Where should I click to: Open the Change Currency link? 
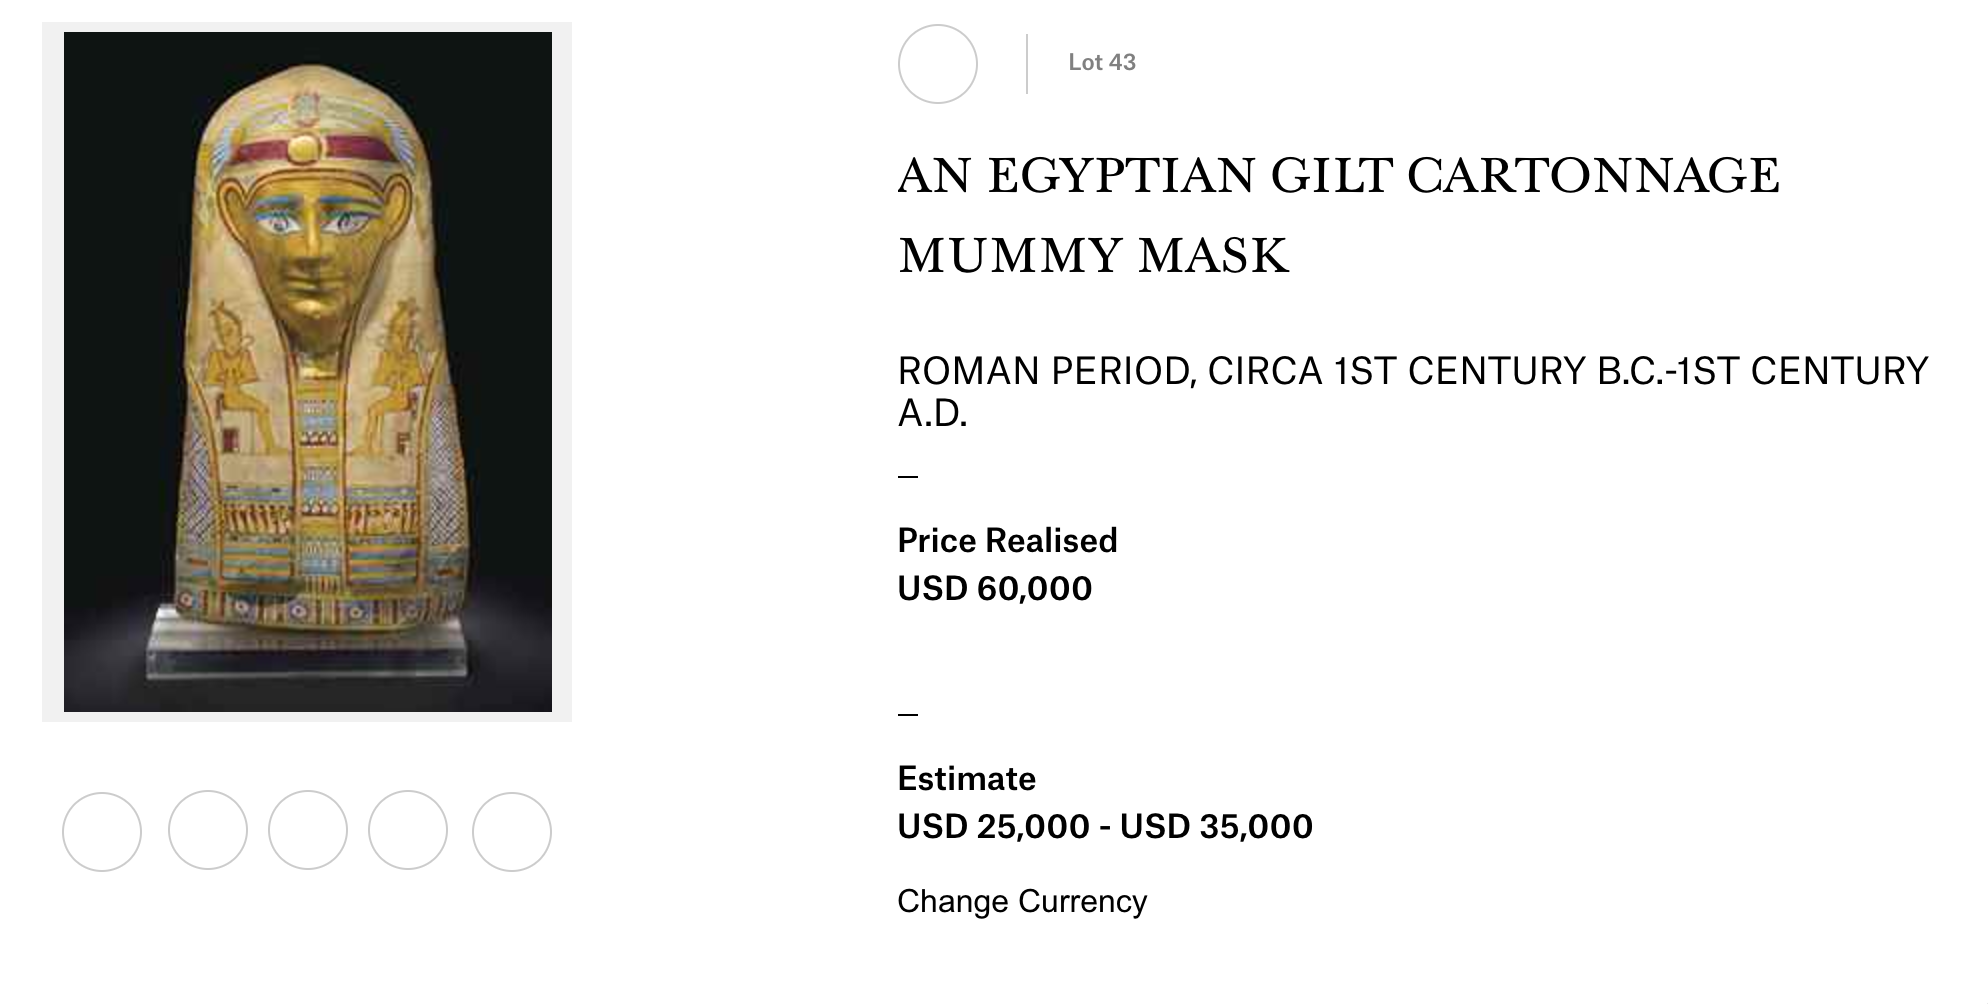[1021, 901]
